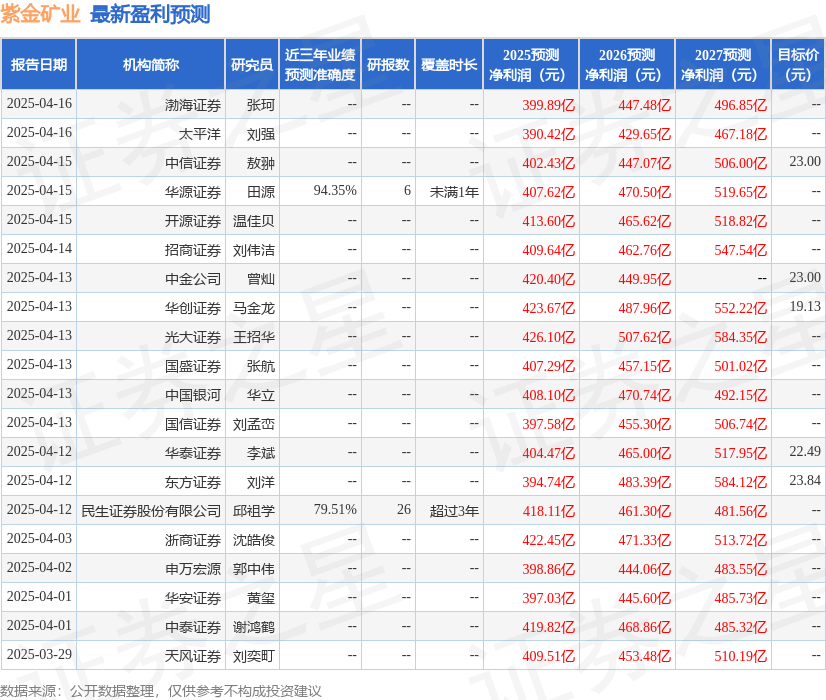Screen dimensions: 826x700
Task: Select the 79.51% accuracy cell
Action: (335, 510)
